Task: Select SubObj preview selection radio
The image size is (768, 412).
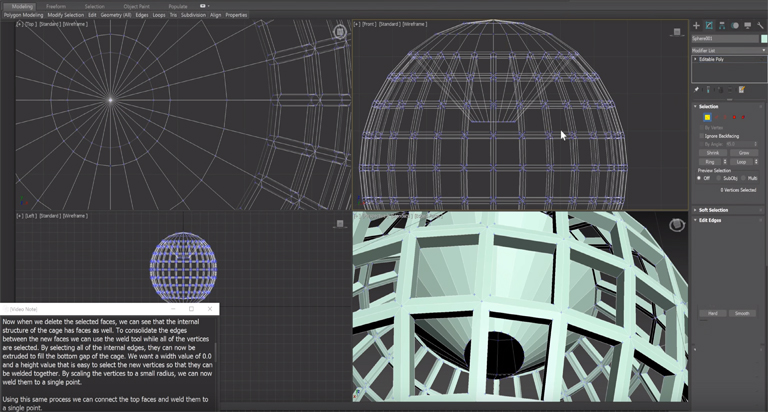Action: 720,178
